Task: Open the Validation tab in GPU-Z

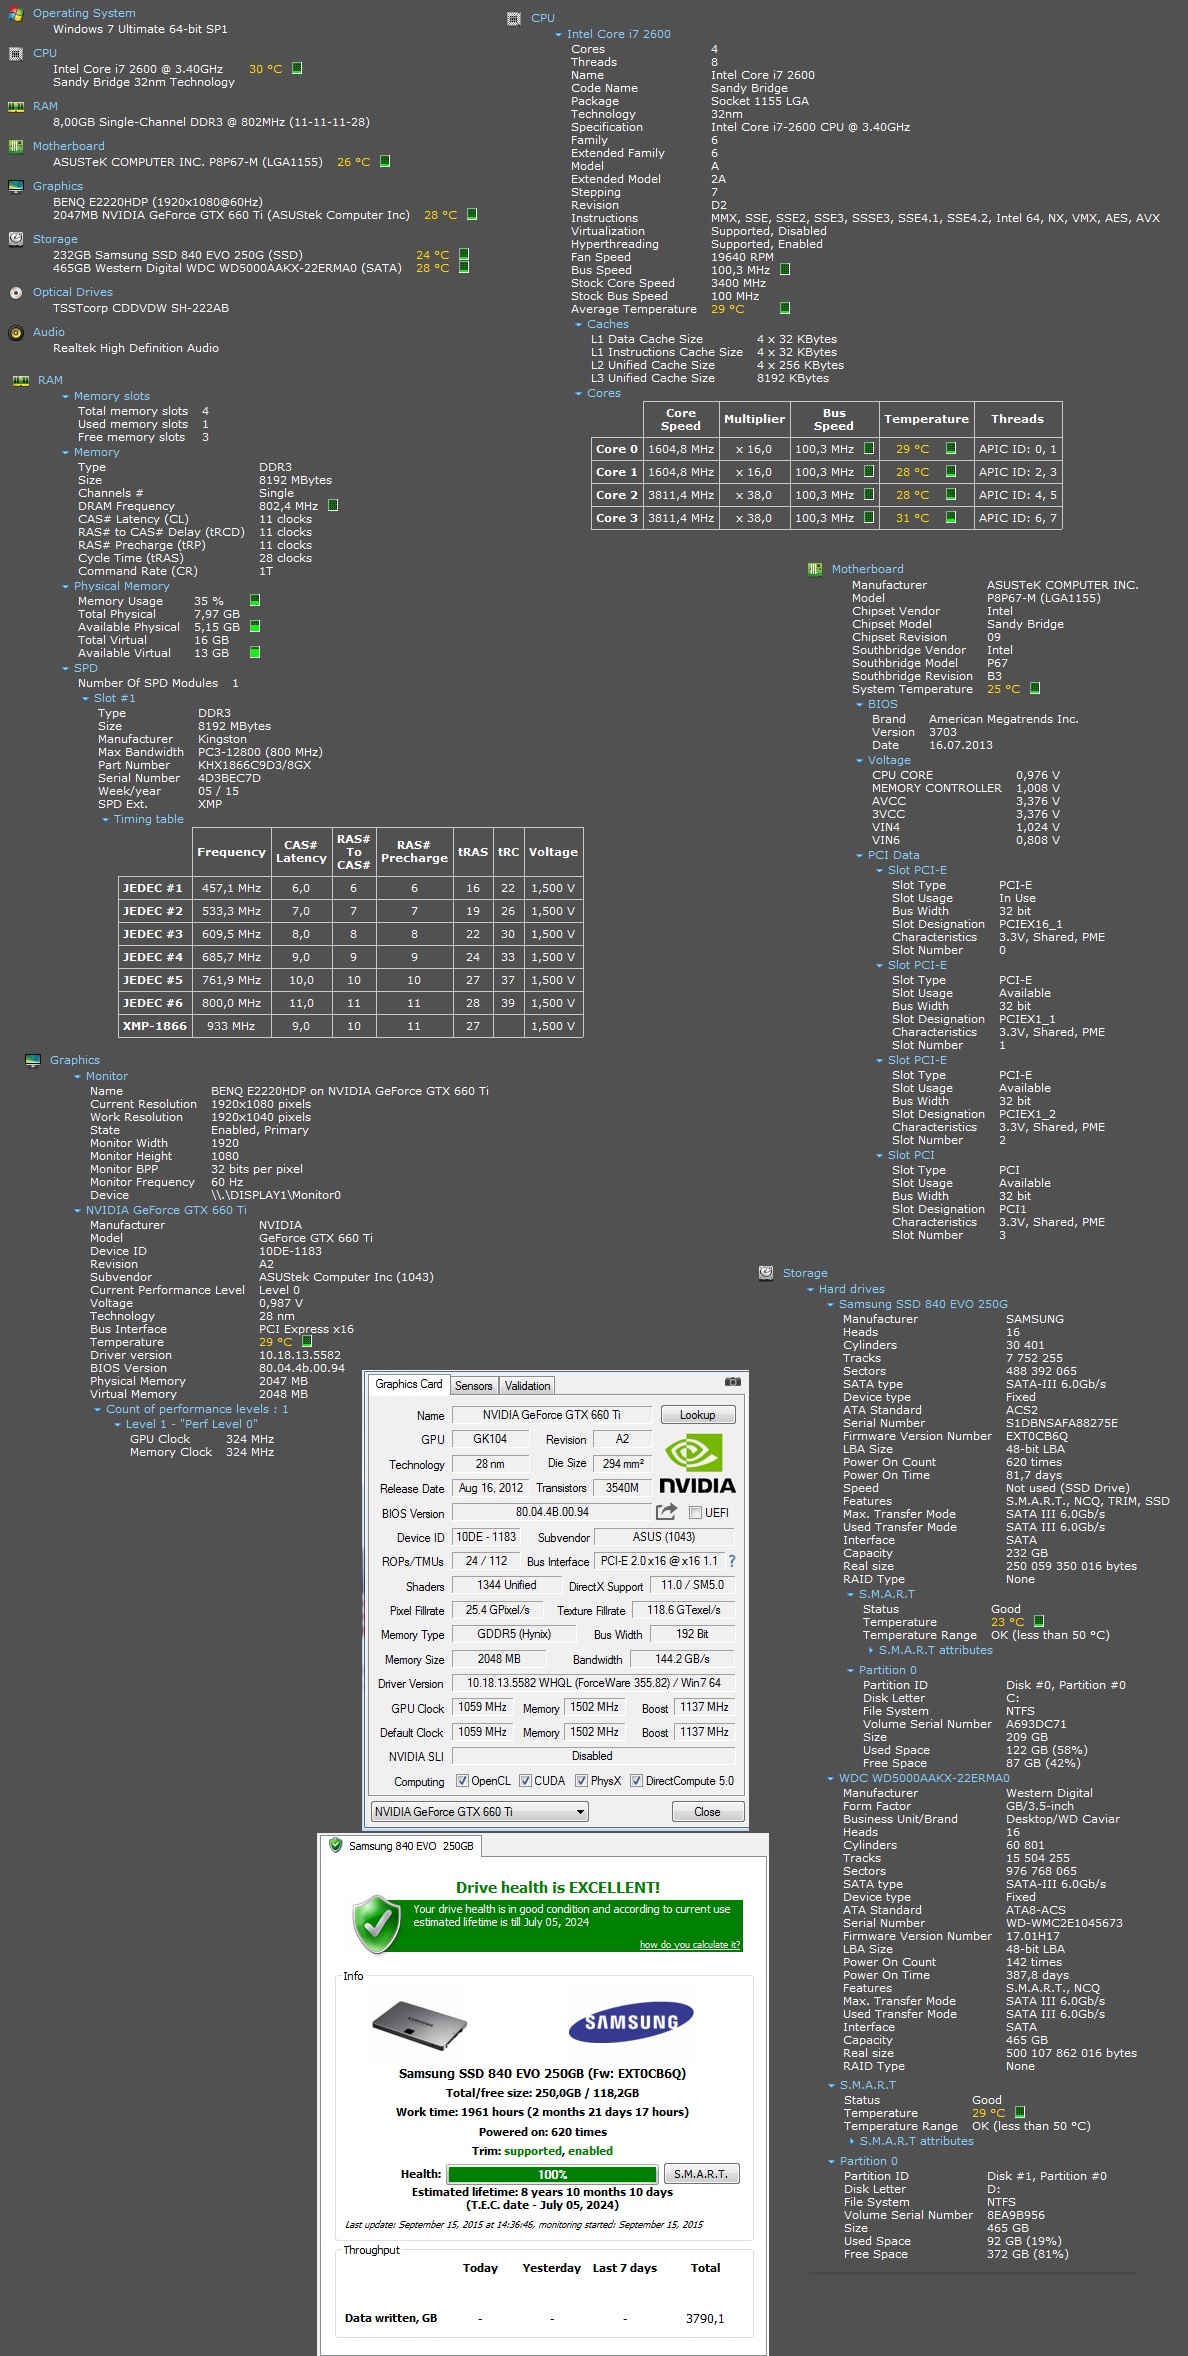Action: [x=527, y=1386]
